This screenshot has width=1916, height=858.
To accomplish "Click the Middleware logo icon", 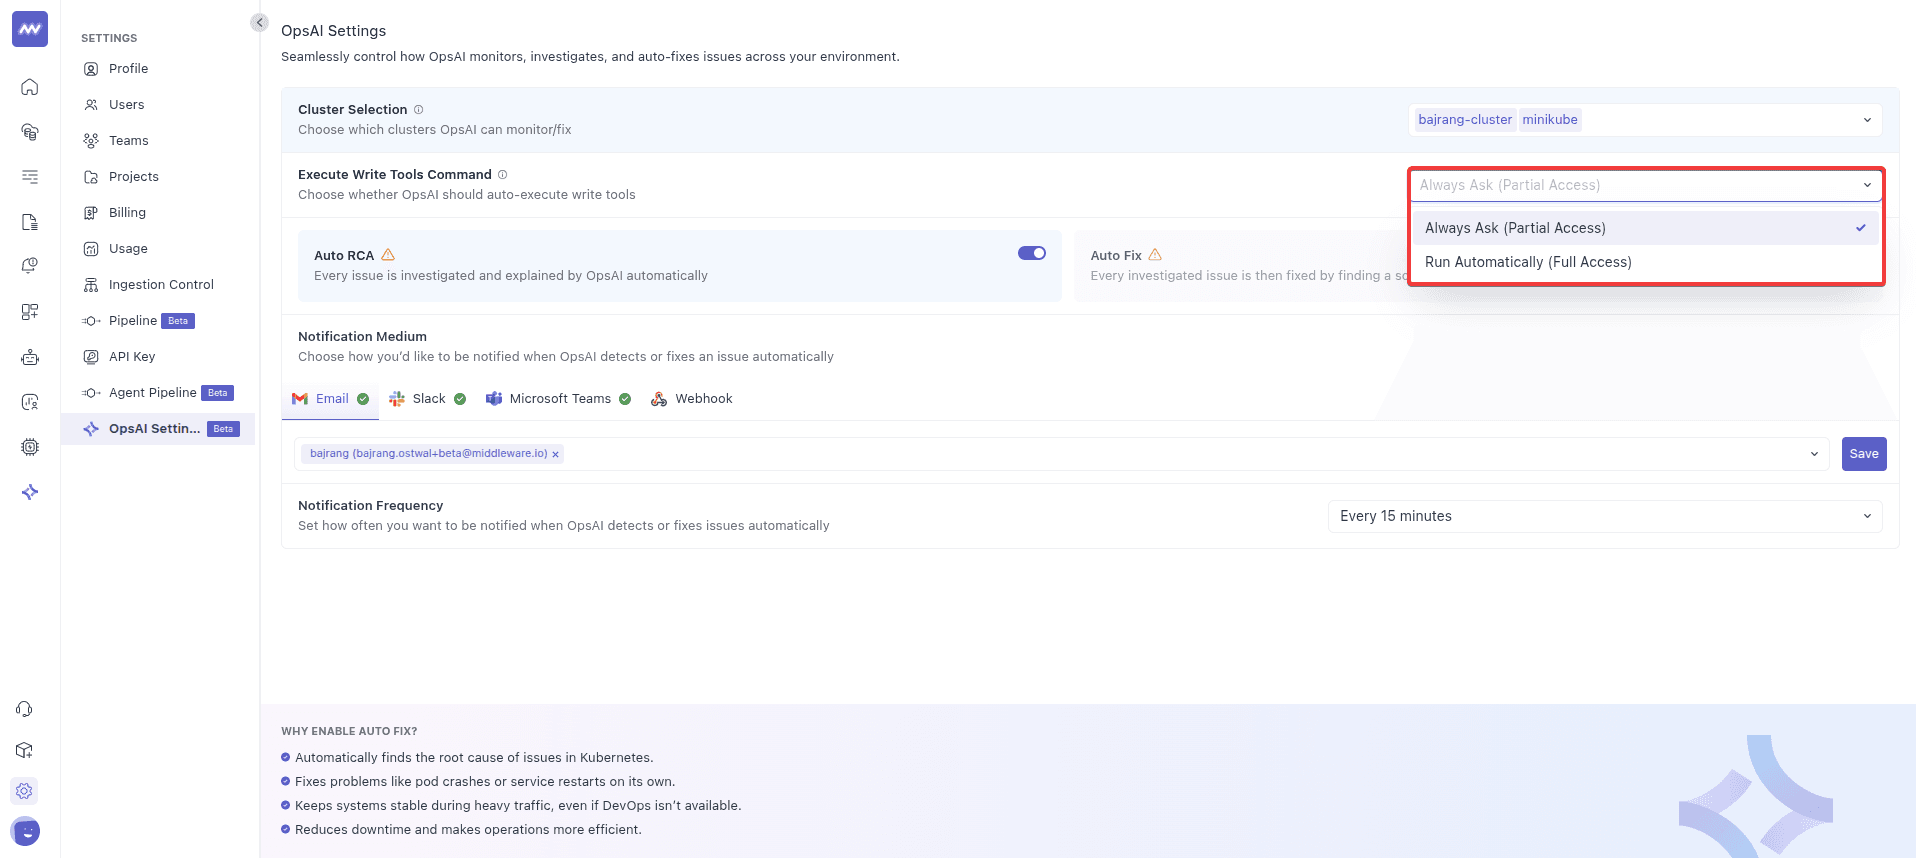I will [x=30, y=30].
